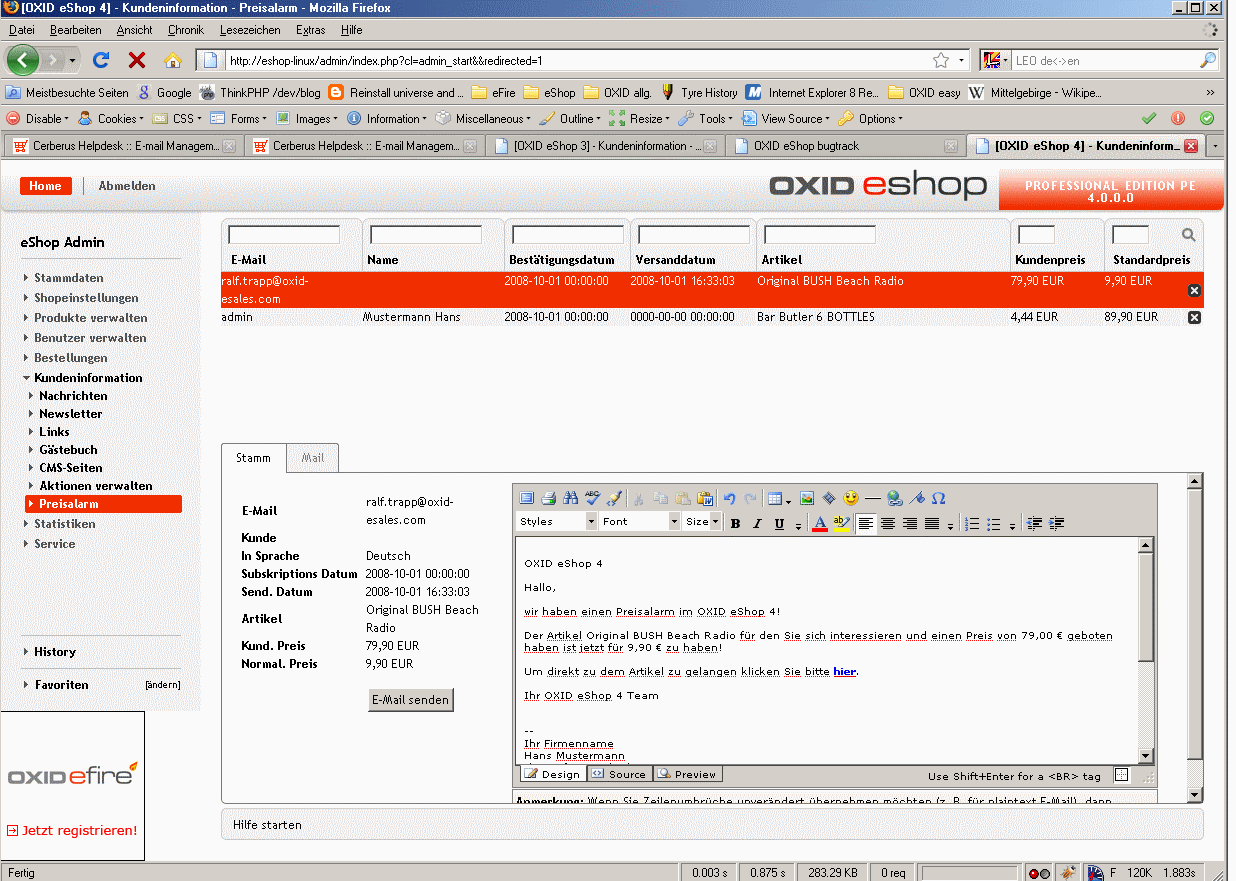
Task: Delete the ralf.trapp price alarm row
Action: click(x=1194, y=290)
